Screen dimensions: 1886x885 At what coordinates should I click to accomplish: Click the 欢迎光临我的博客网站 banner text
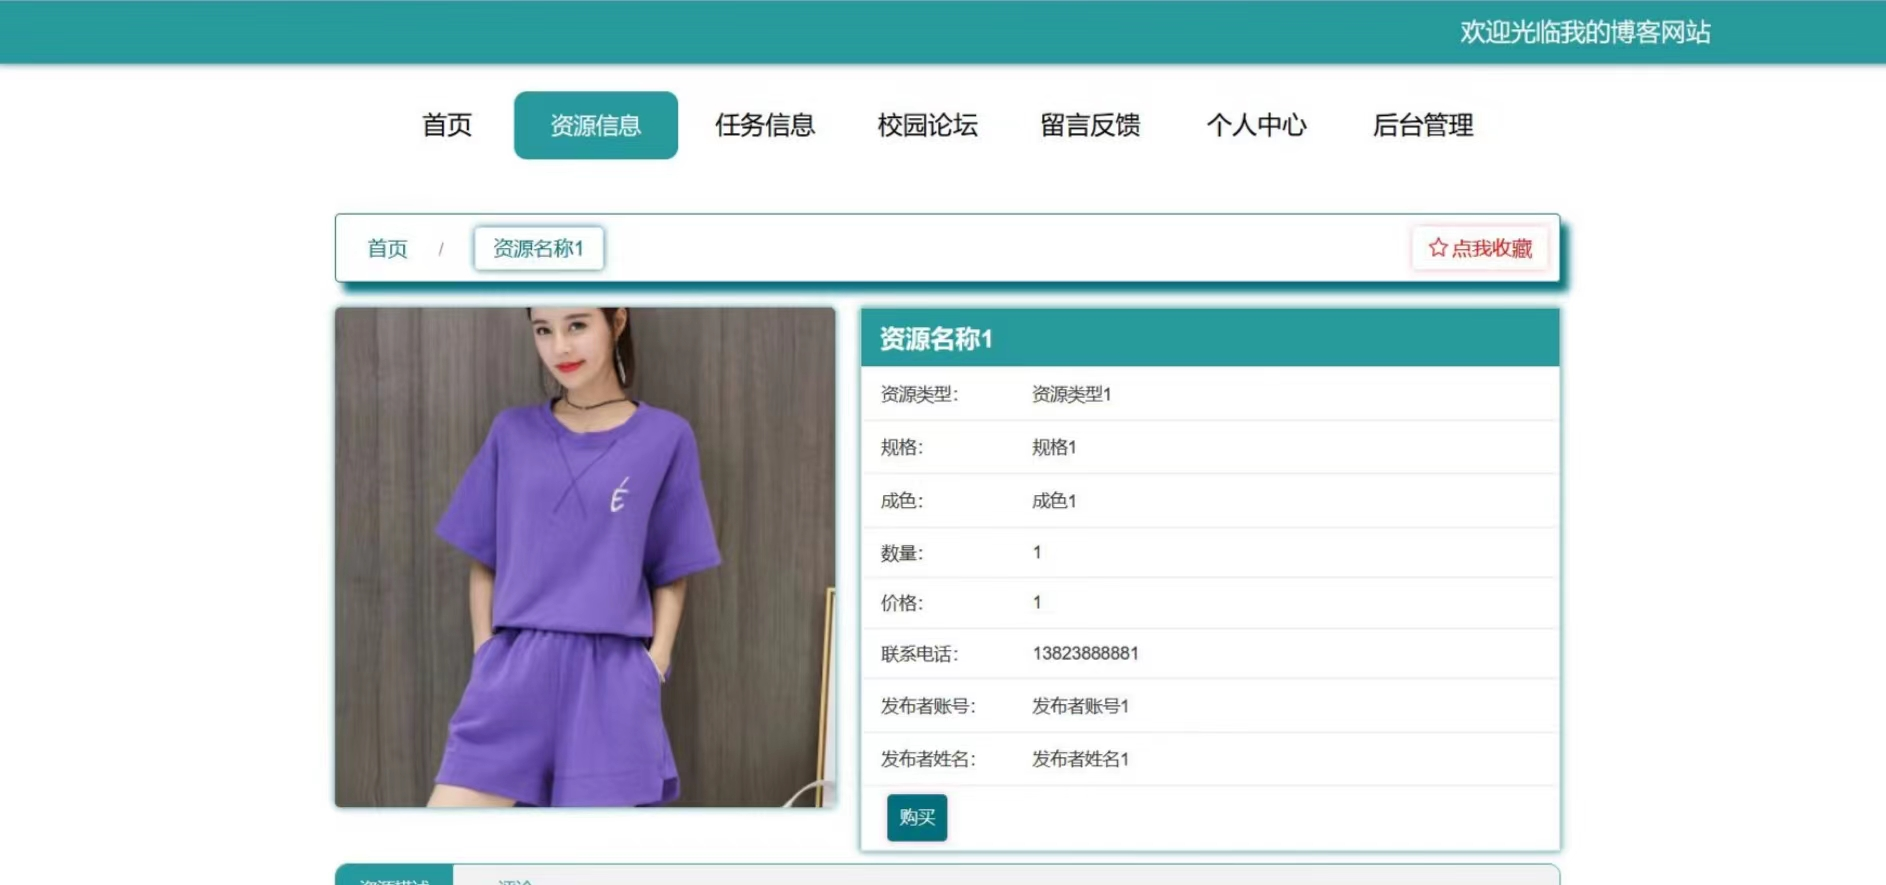(x=1585, y=32)
